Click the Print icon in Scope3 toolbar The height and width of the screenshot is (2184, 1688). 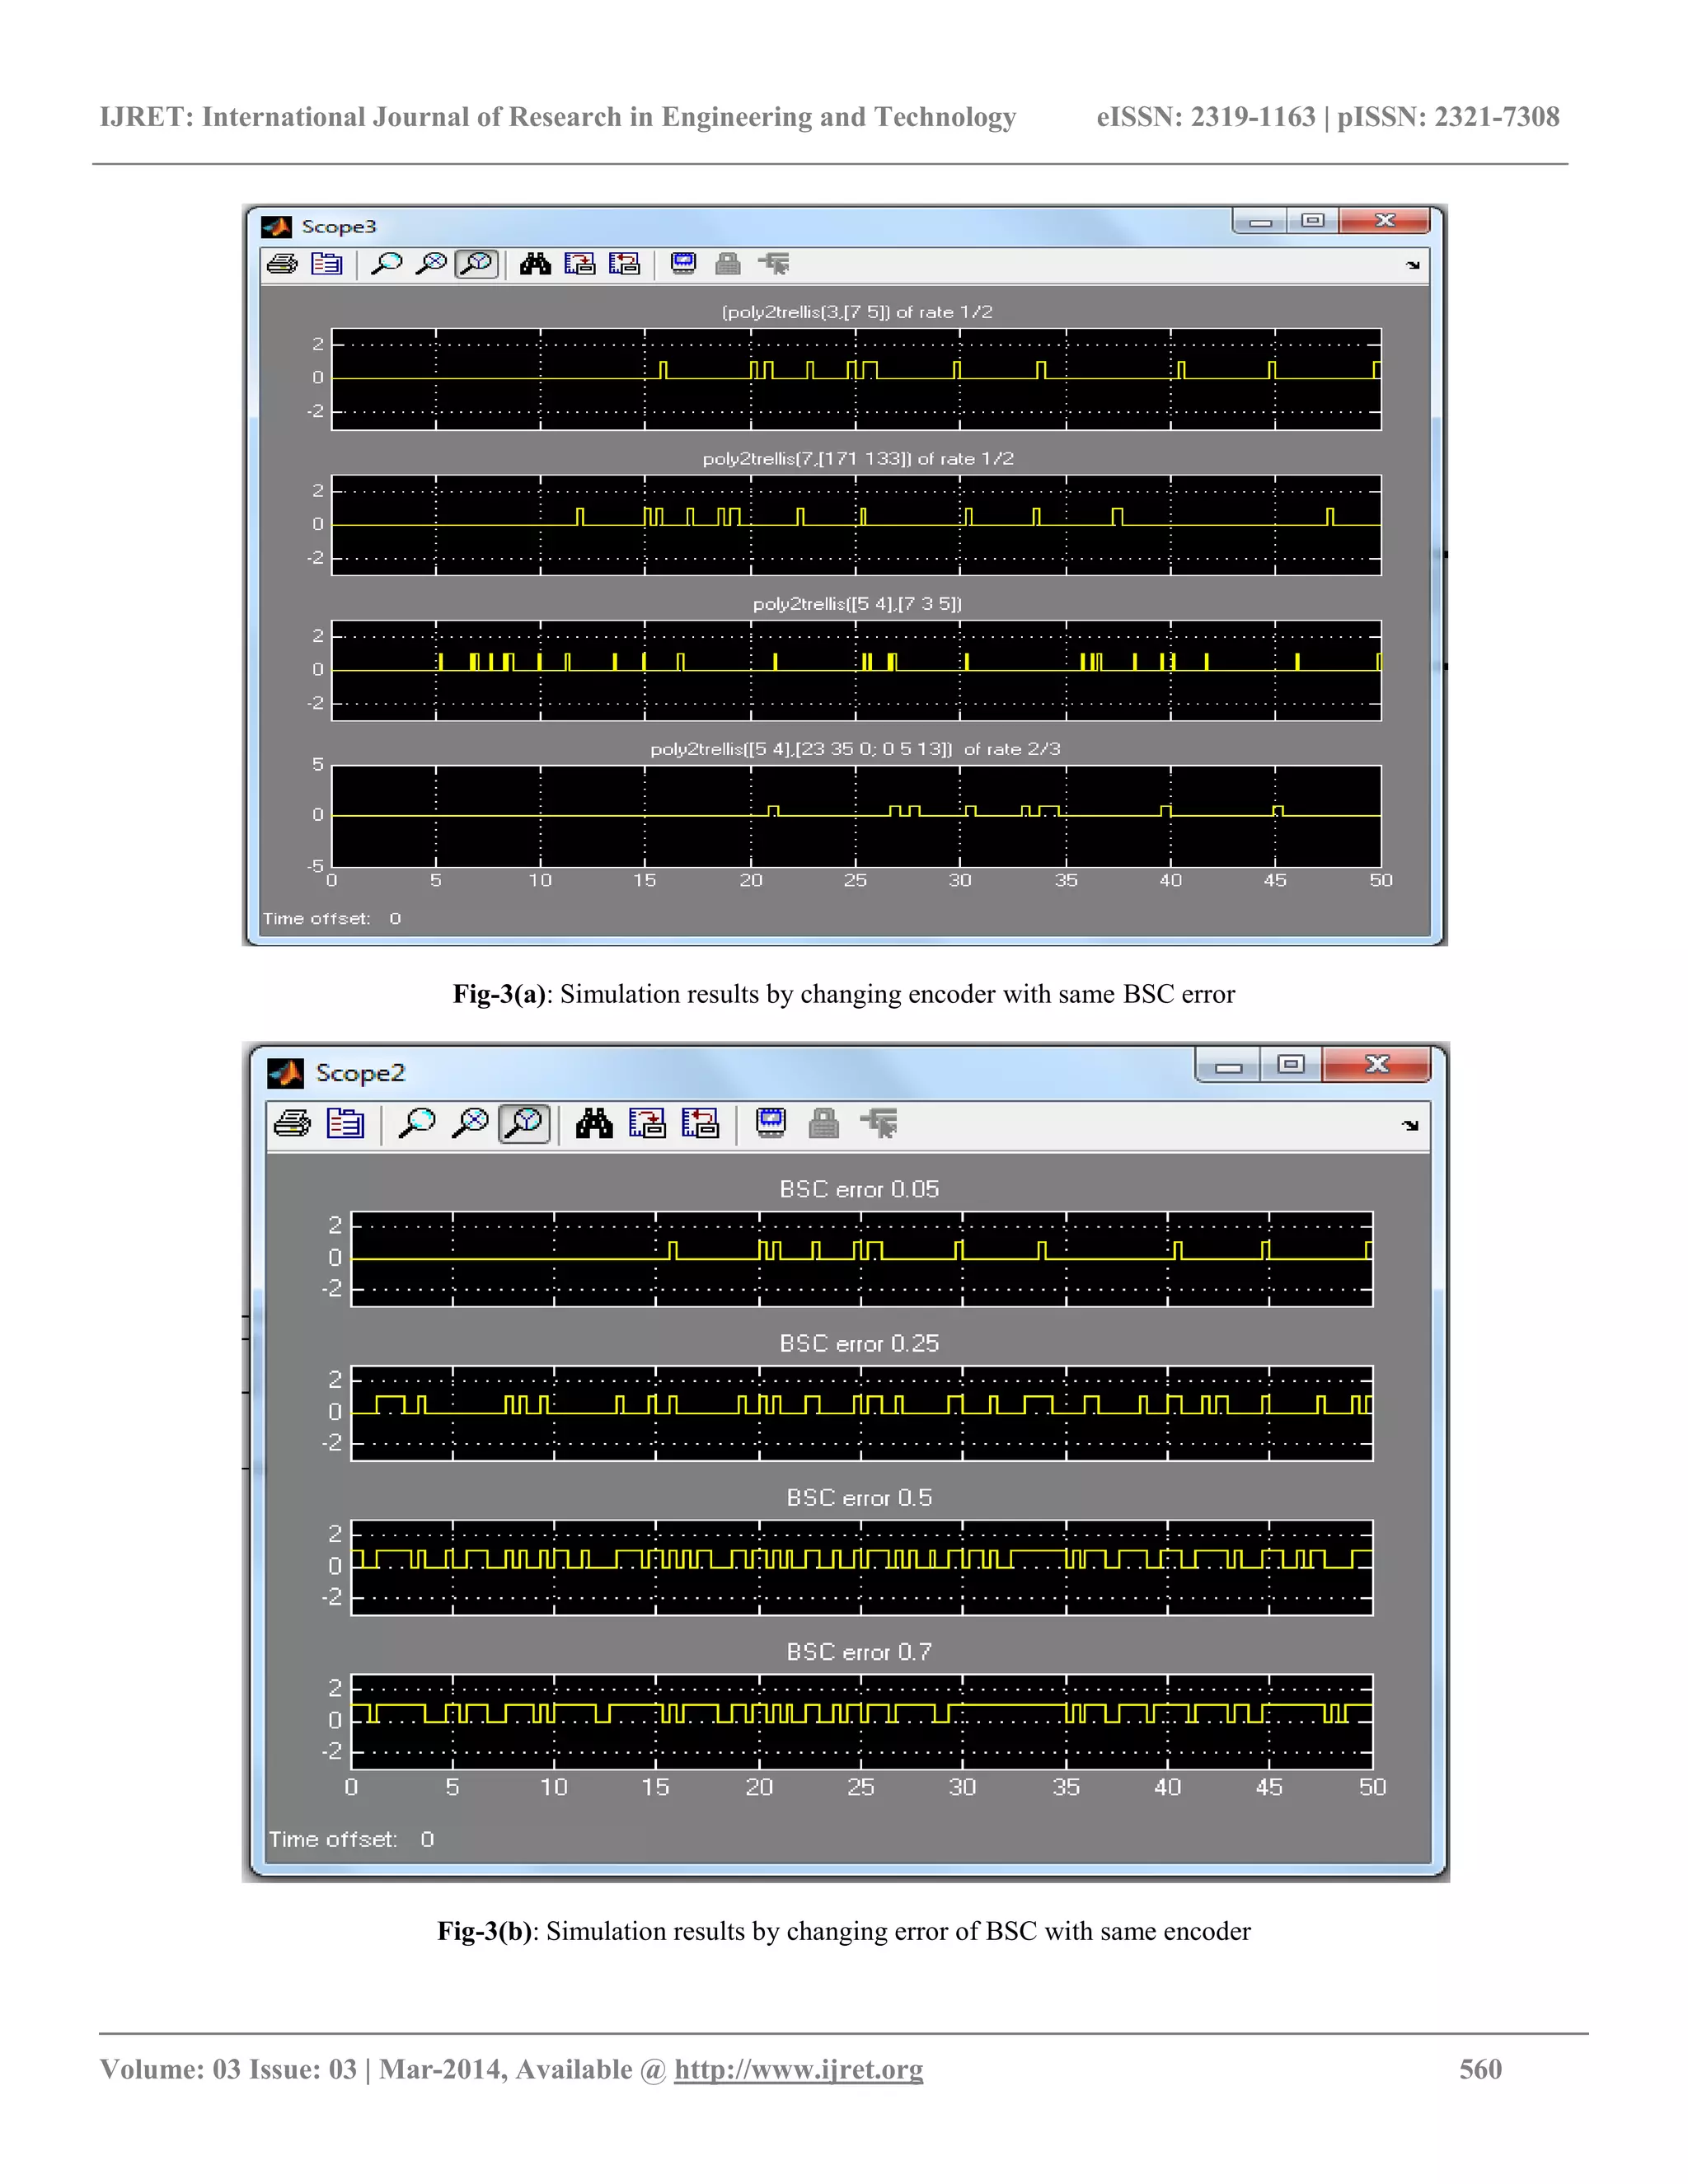click(x=282, y=264)
